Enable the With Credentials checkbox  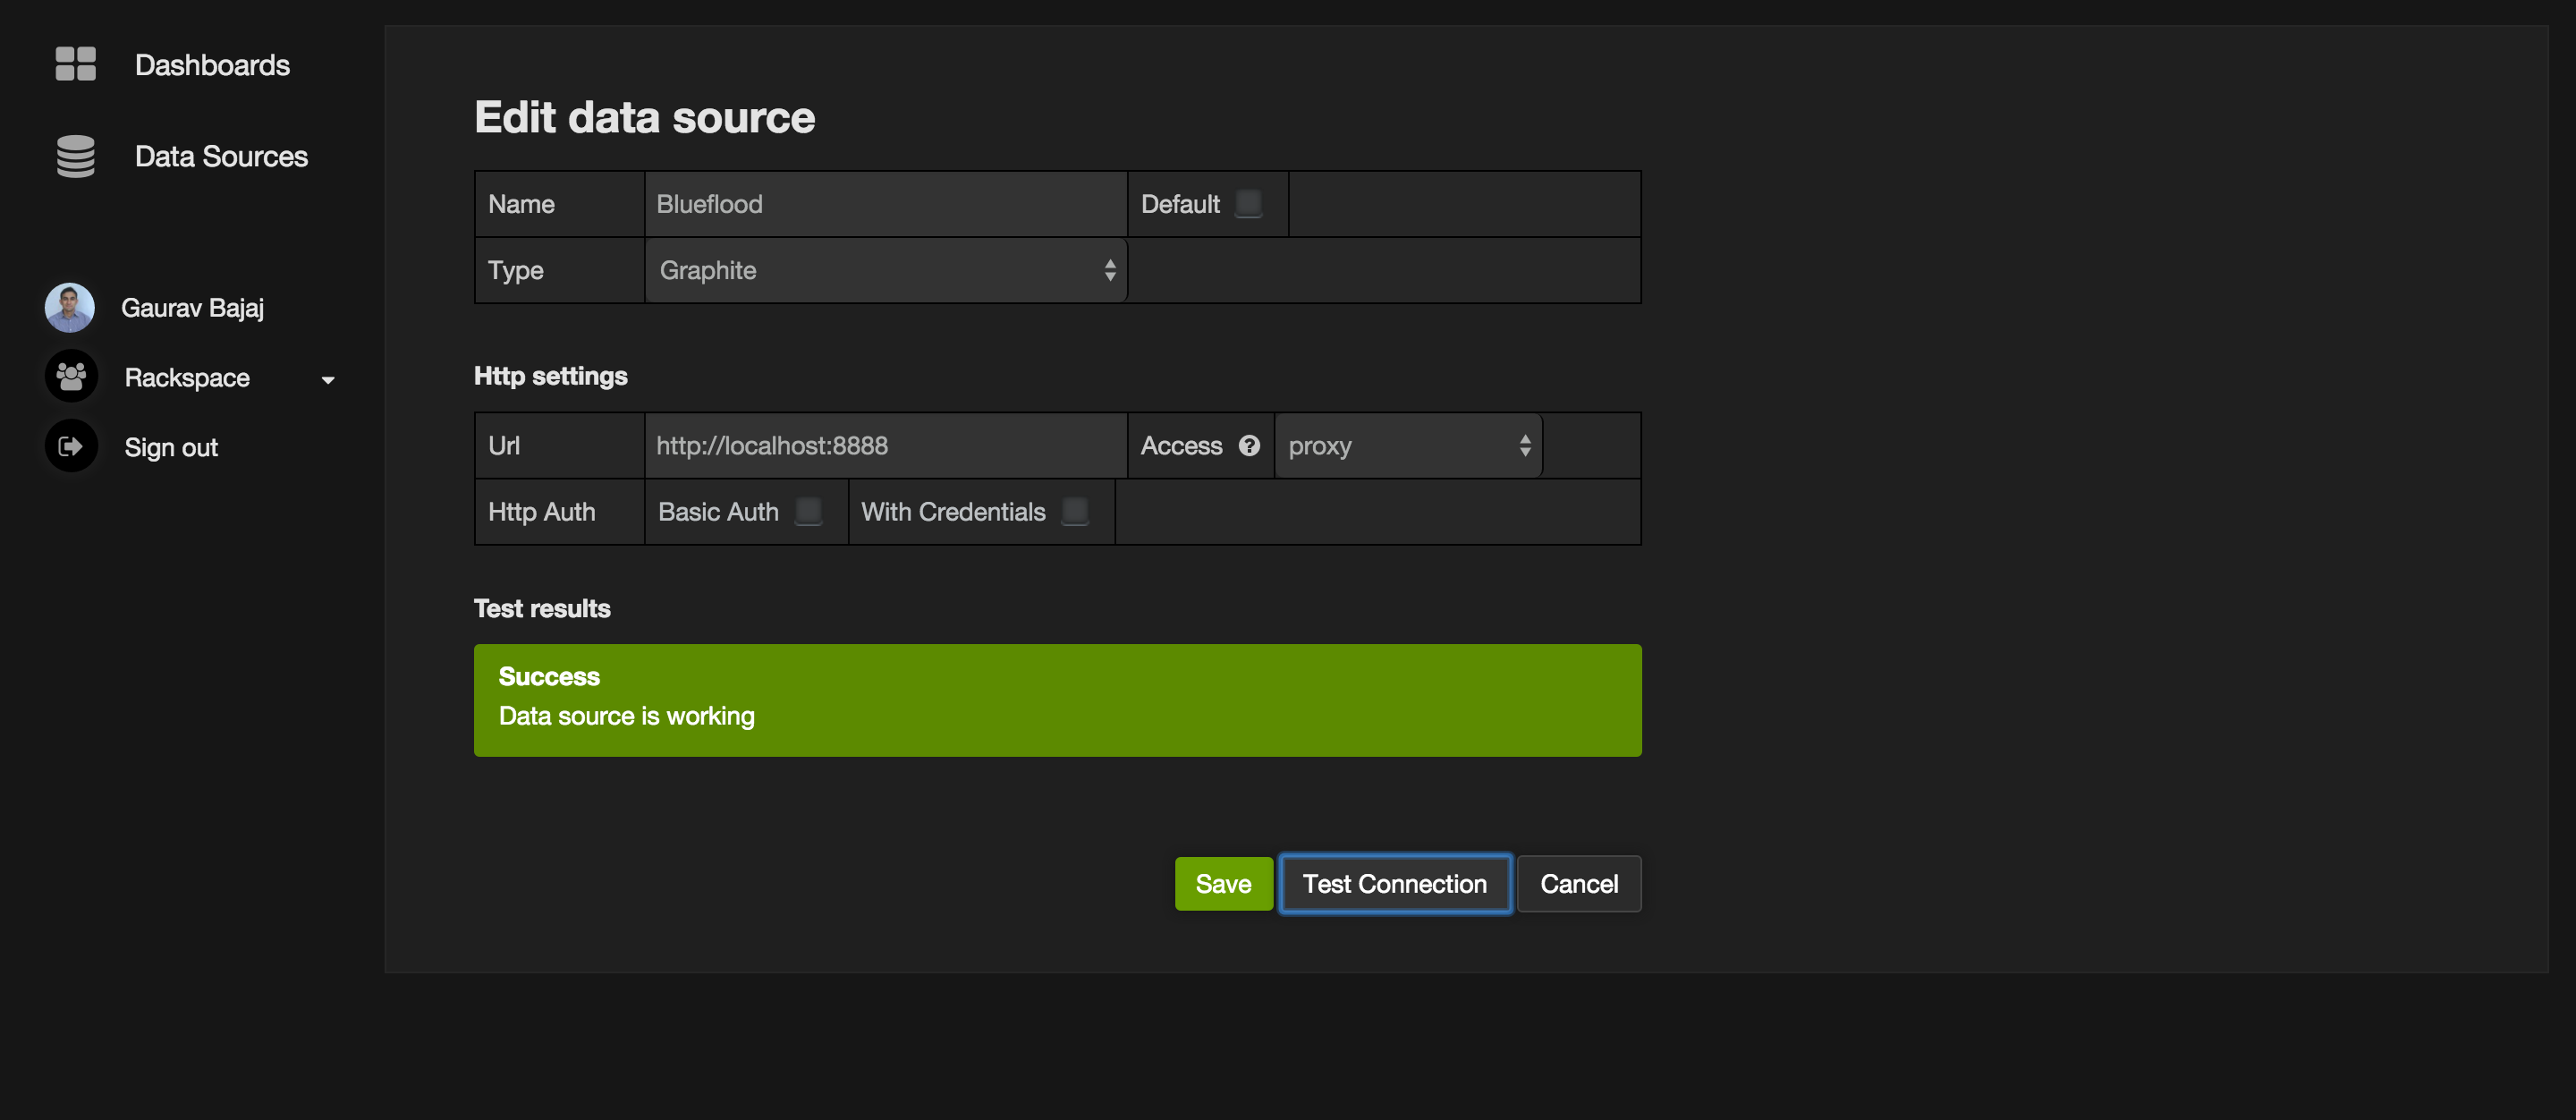[1075, 511]
